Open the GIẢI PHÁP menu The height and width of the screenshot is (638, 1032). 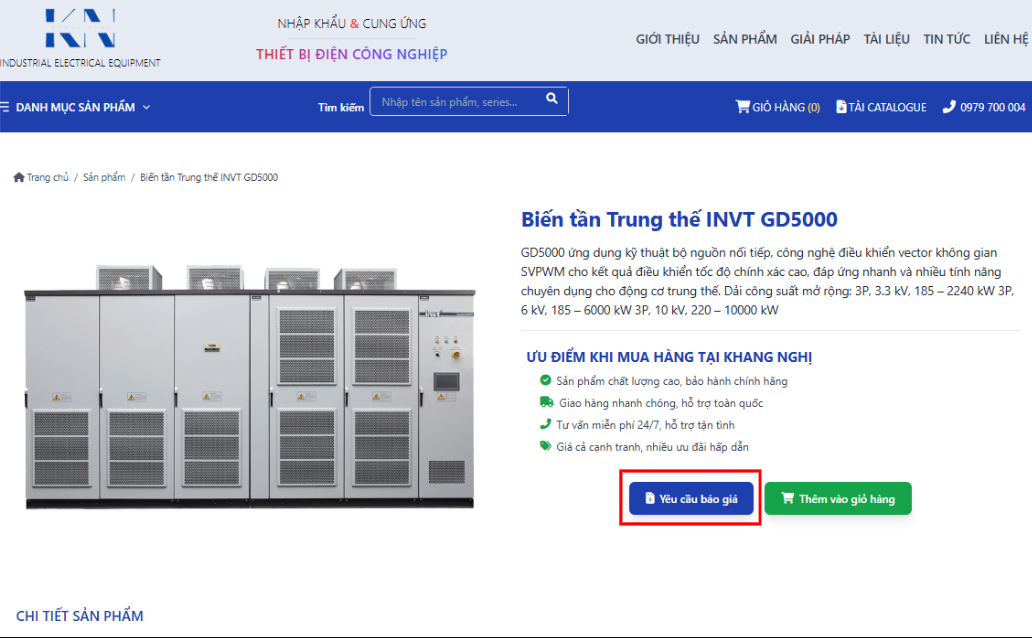coord(820,39)
